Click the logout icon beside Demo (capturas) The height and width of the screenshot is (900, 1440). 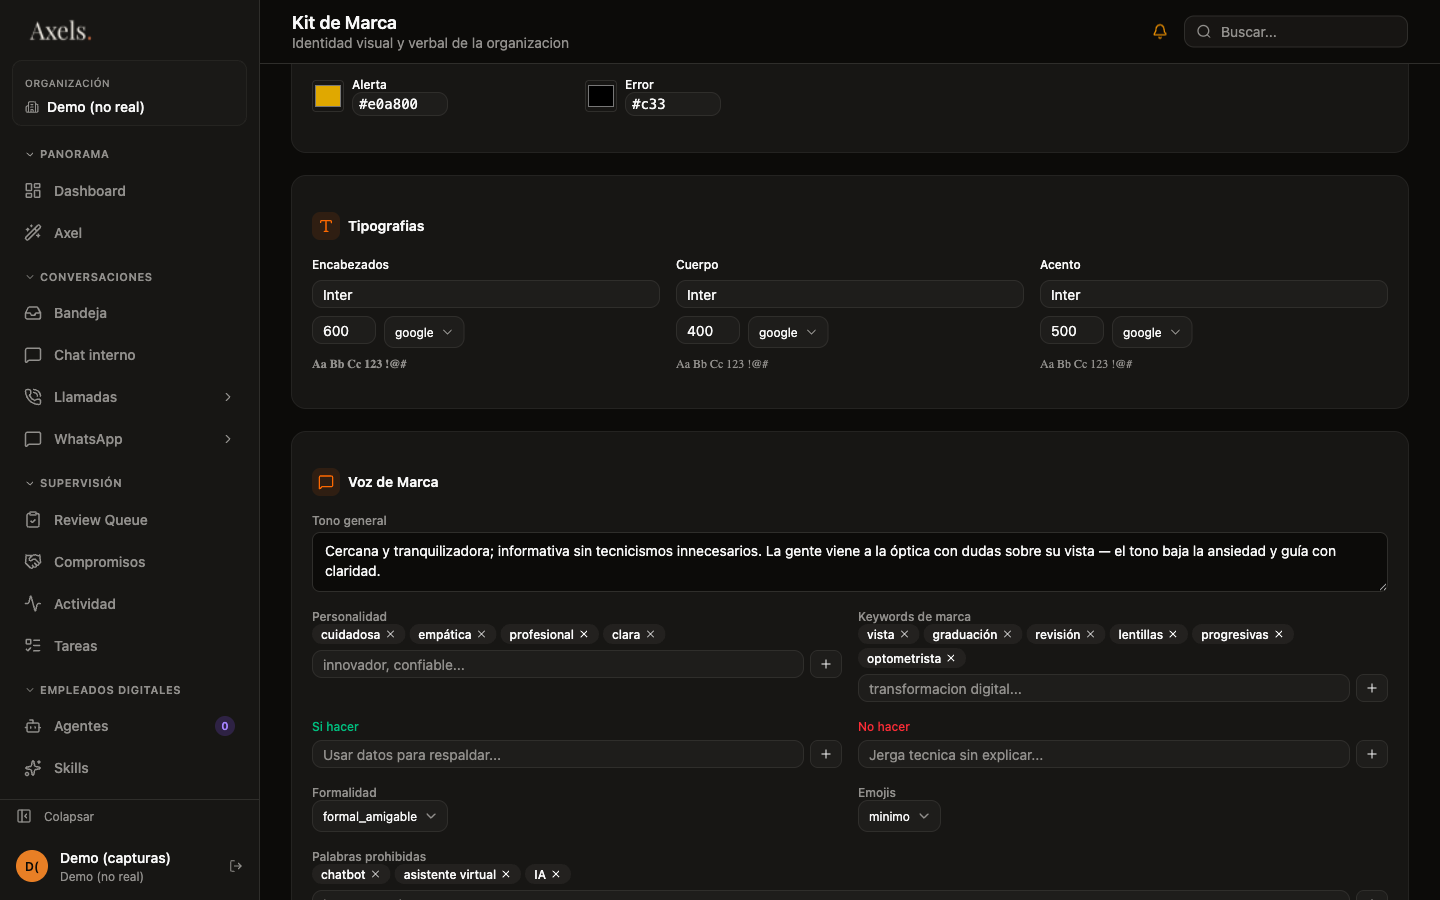pos(236,866)
